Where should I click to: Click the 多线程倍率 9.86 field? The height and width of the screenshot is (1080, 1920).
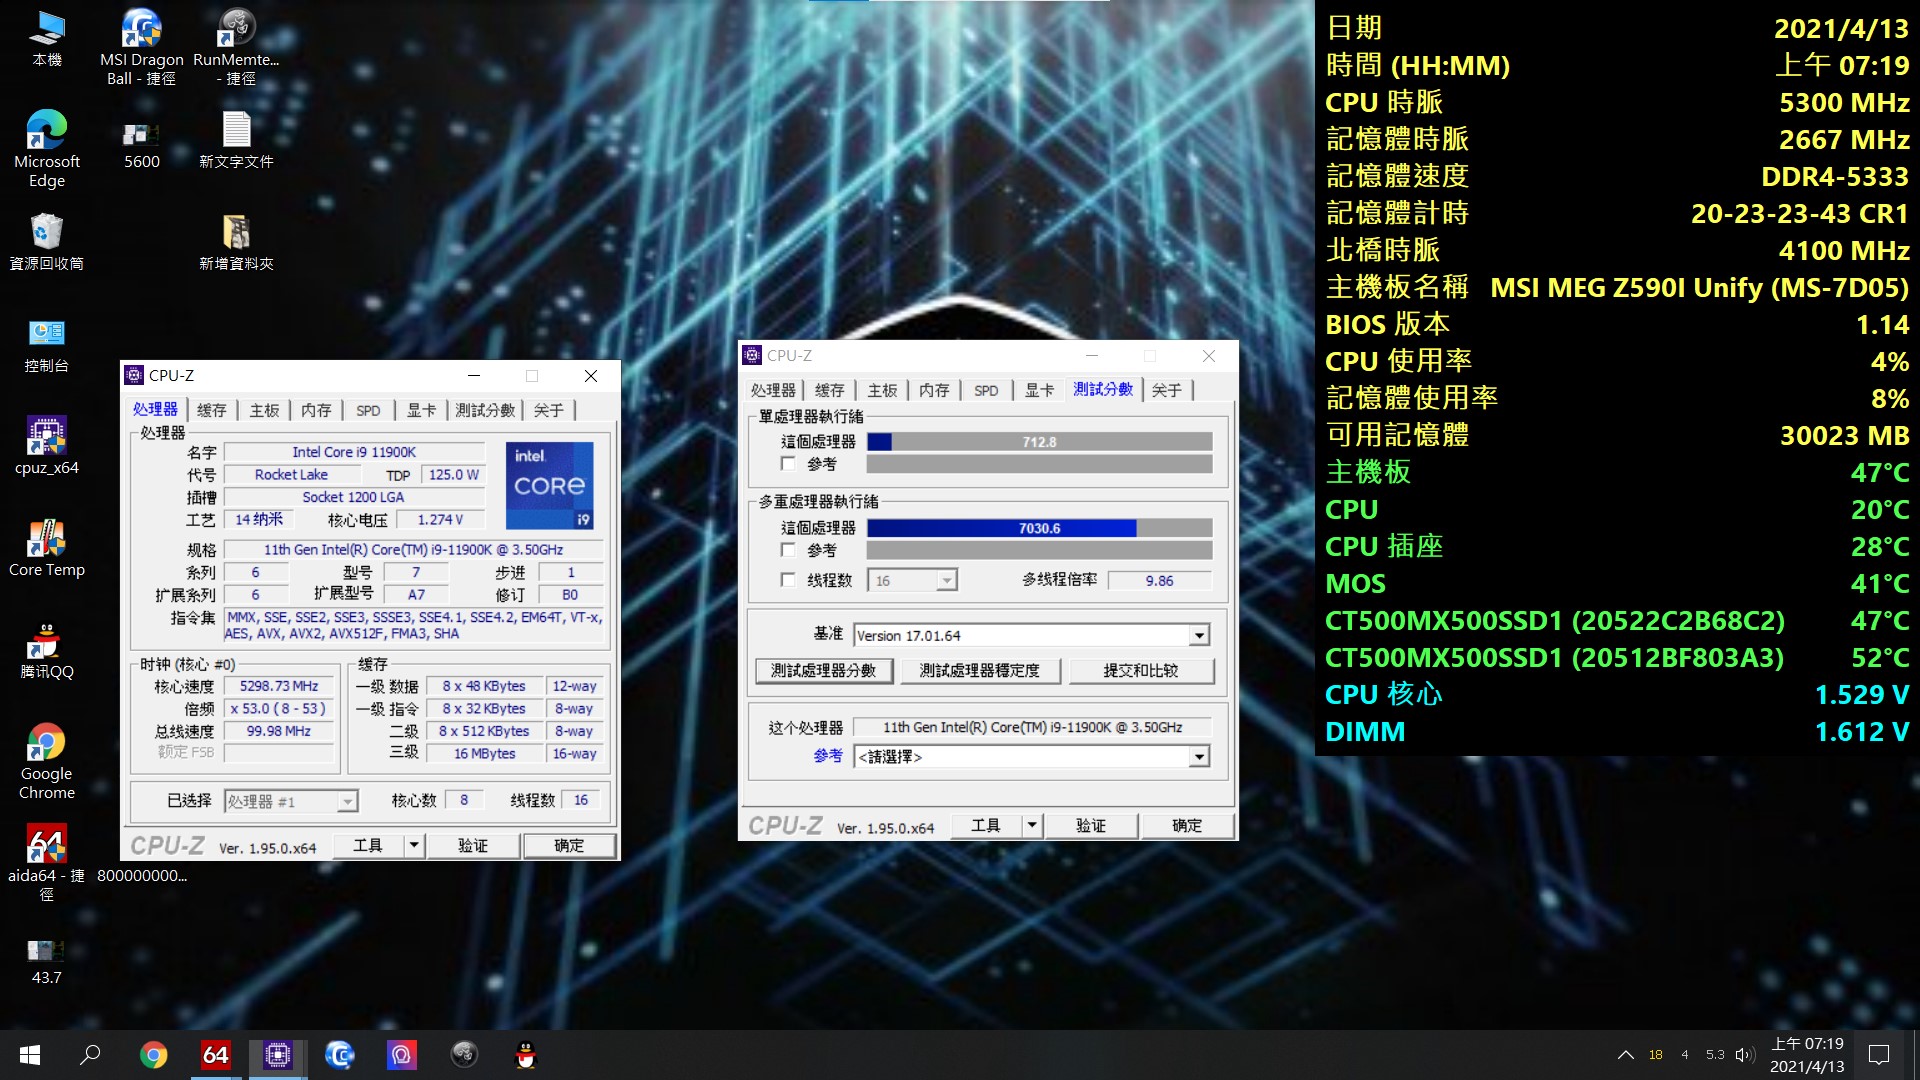[1160, 581]
